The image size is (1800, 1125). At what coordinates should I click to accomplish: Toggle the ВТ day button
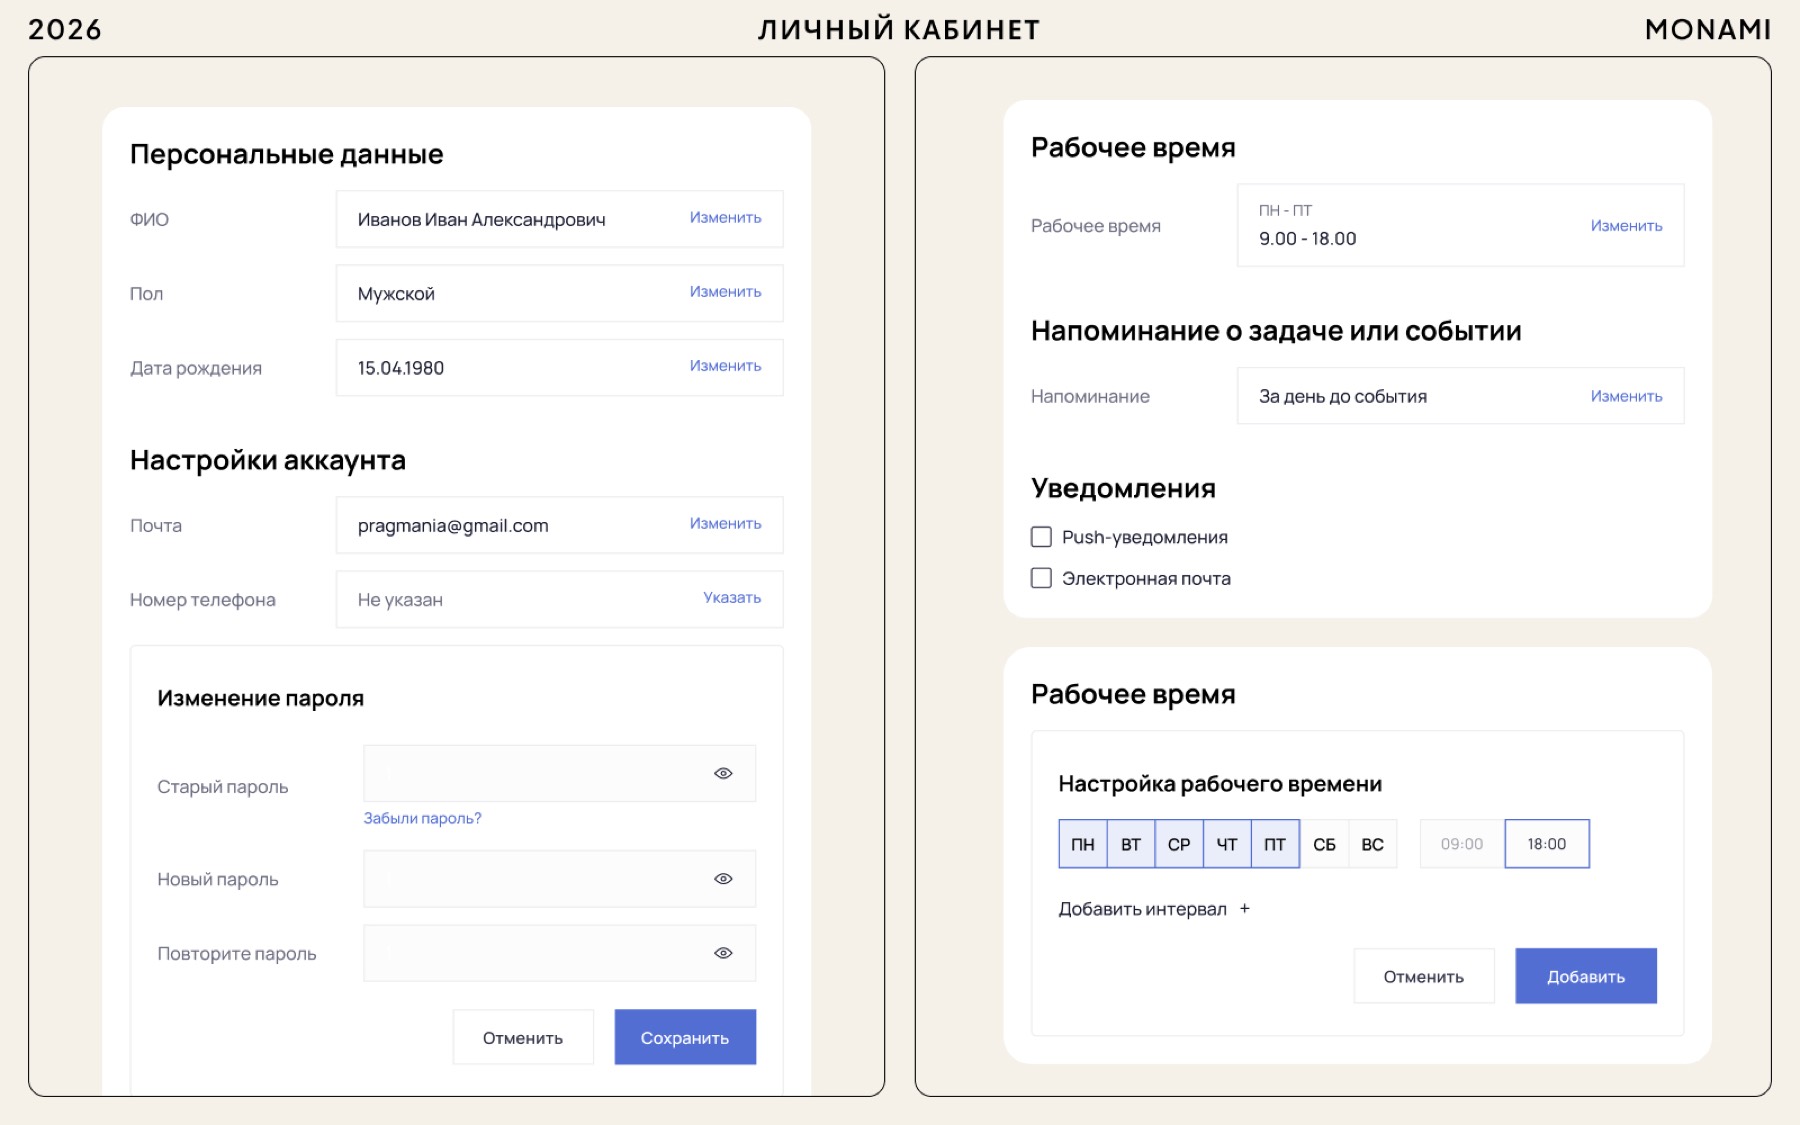point(1131,844)
